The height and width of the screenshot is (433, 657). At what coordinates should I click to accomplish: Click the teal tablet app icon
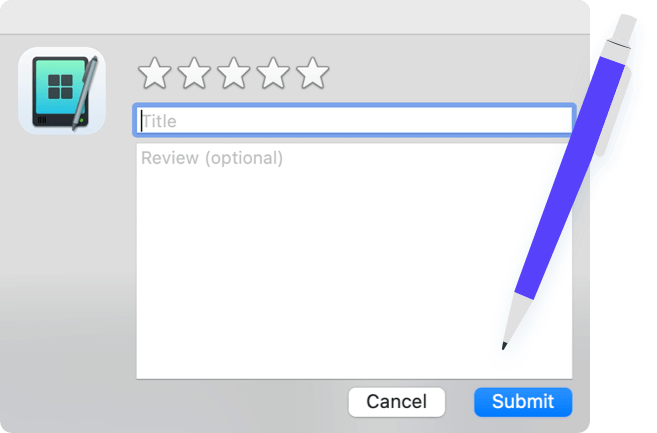pos(61,90)
